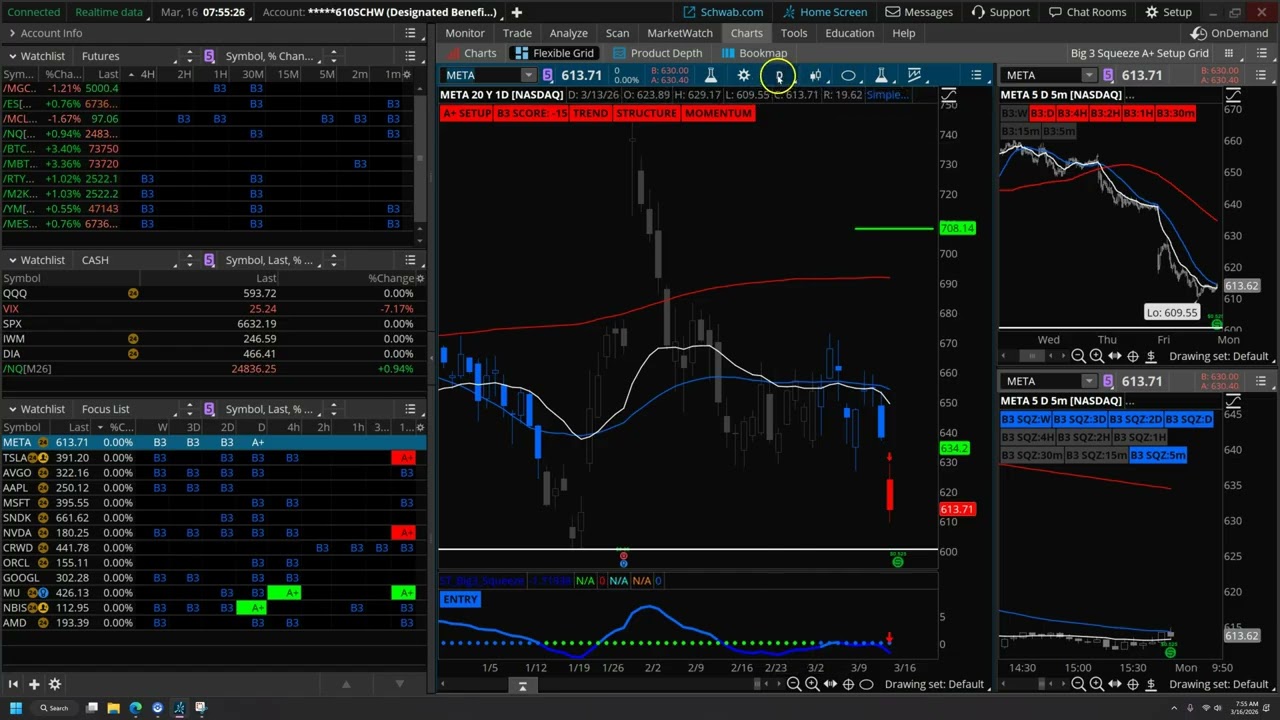Click the add gadget plus icon in sidebar footer
This screenshot has width=1280, height=720.
[33, 684]
